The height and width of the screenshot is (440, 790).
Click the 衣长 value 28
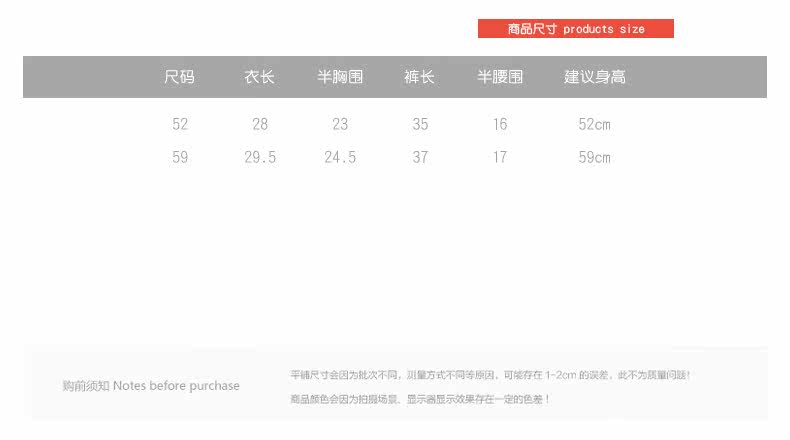[x=260, y=124]
